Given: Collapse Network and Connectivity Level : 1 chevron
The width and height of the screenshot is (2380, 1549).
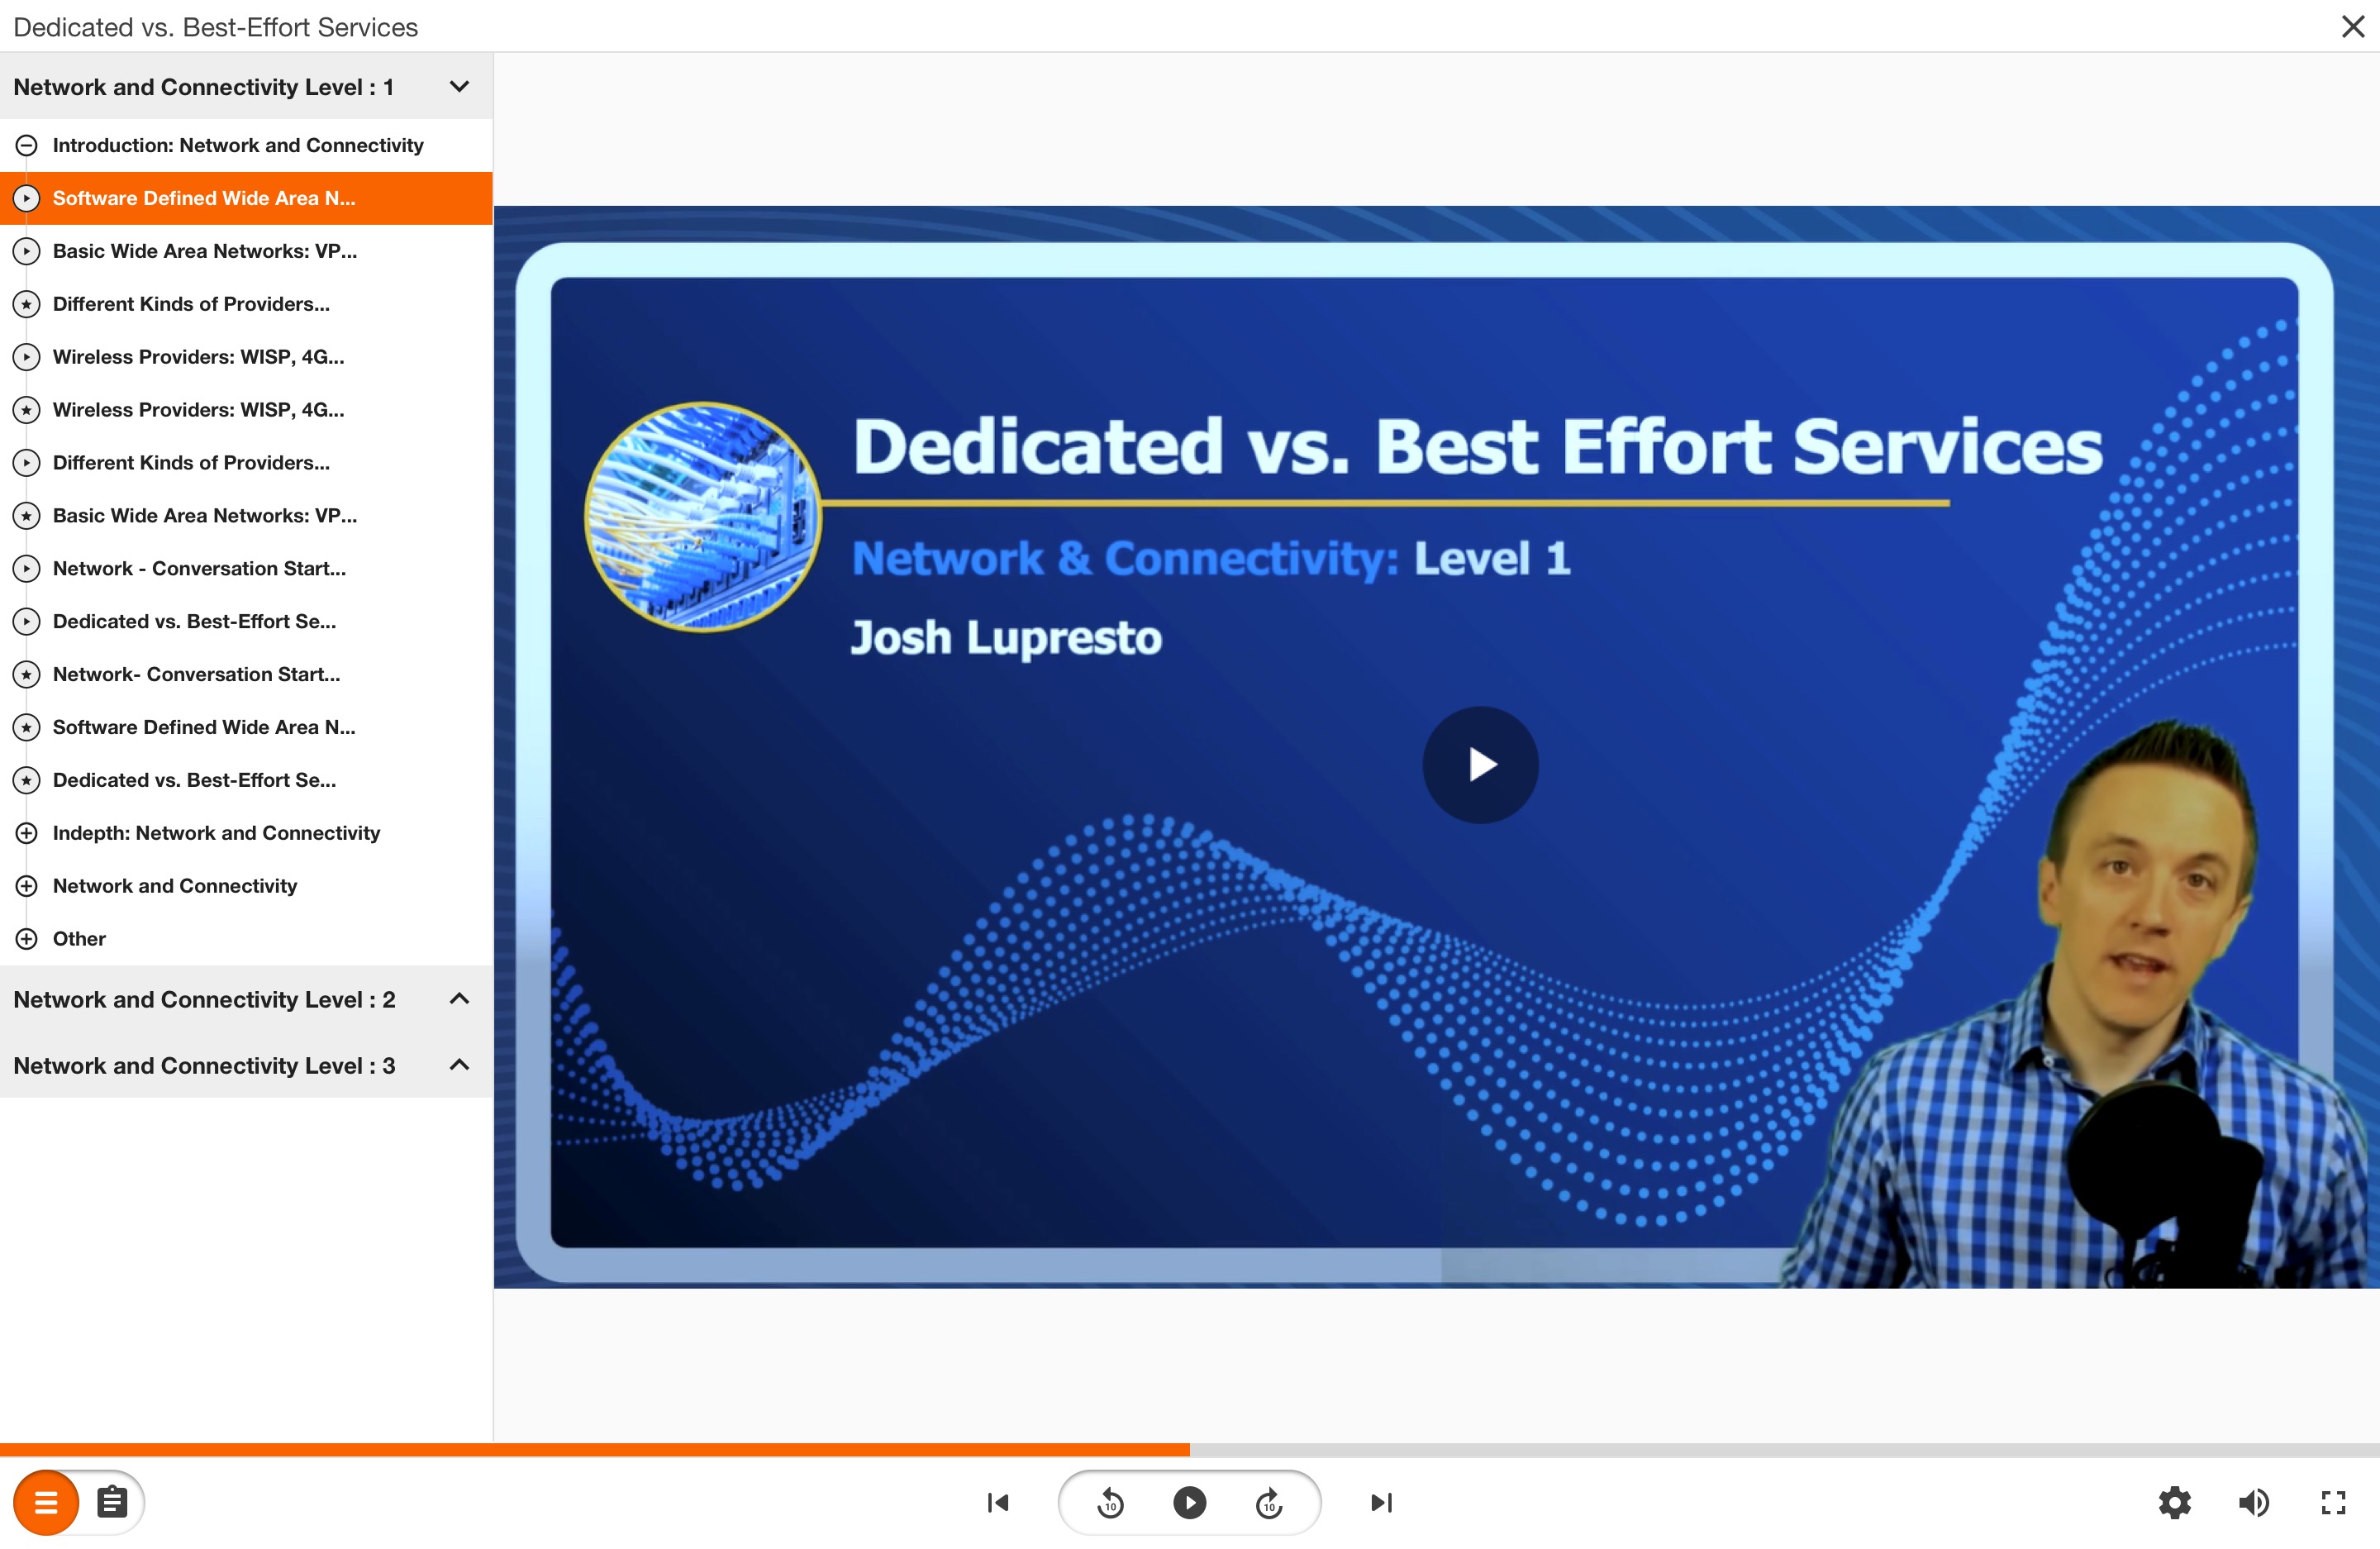Looking at the screenshot, I should click(x=459, y=86).
